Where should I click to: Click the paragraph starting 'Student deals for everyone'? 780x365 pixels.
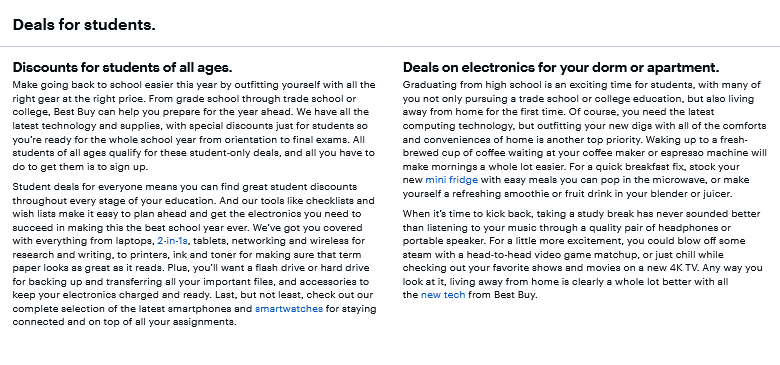[194, 255]
